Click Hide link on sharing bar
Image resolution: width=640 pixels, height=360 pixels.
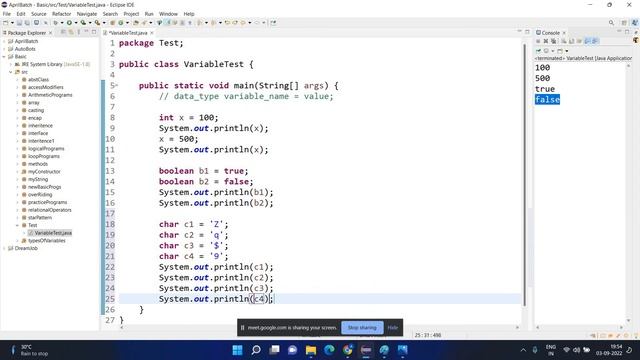[x=392, y=327]
